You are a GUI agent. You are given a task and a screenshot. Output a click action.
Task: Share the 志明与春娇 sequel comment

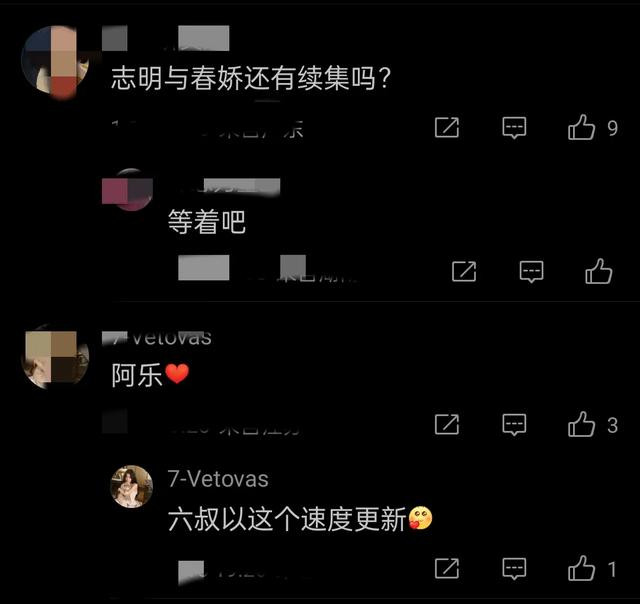(x=447, y=127)
